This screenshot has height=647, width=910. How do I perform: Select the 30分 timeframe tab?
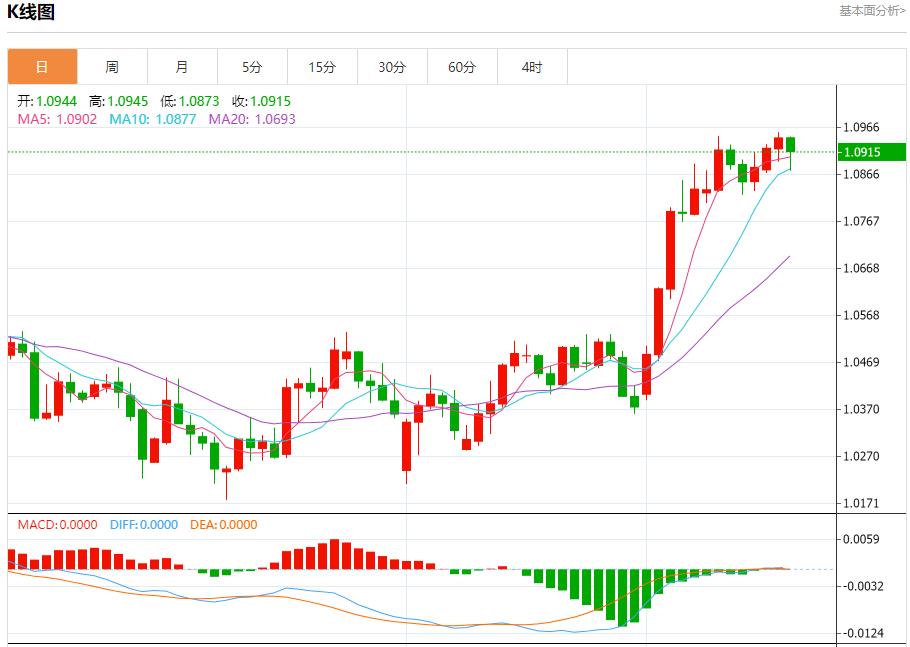click(x=392, y=67)
